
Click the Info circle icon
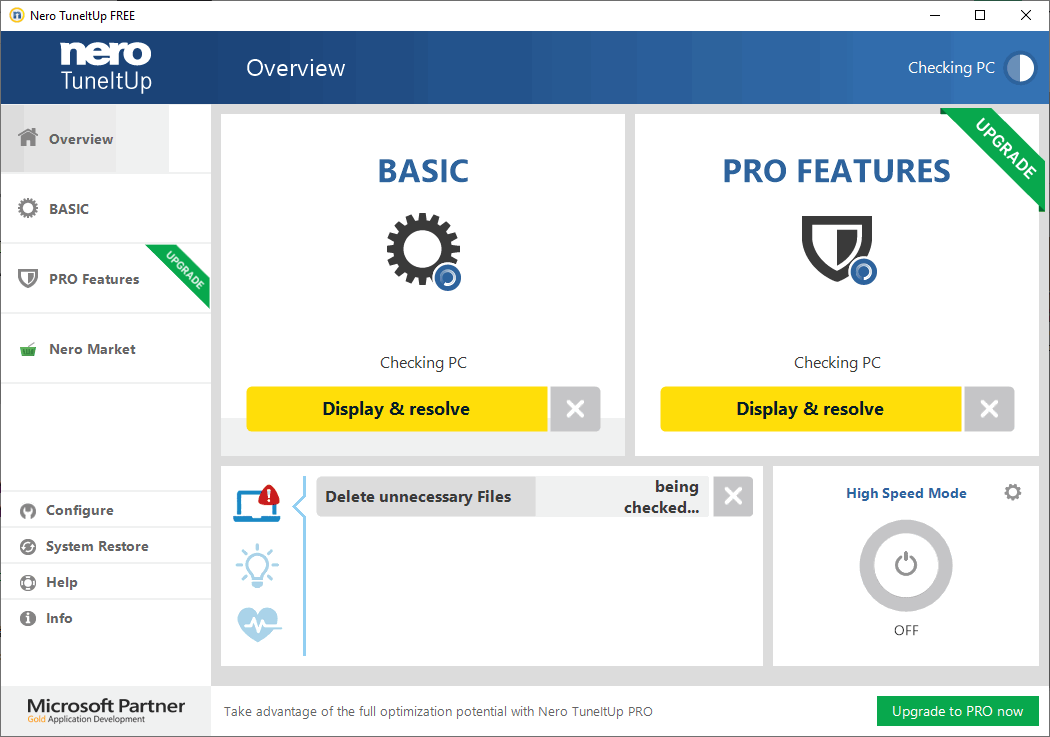pos(28,619)
